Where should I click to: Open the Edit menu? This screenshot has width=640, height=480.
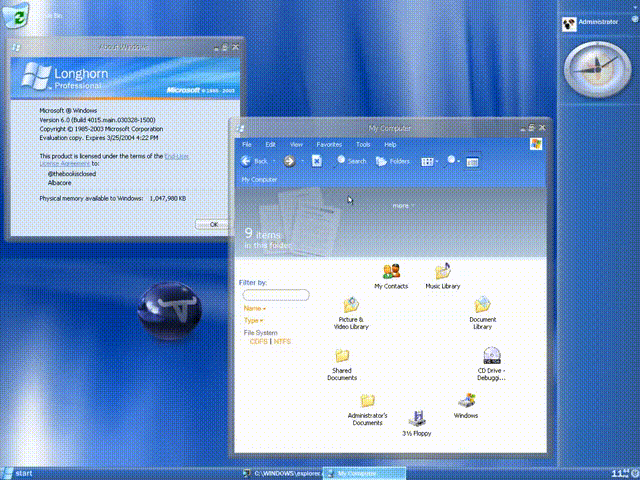click(x=270, y=144)
